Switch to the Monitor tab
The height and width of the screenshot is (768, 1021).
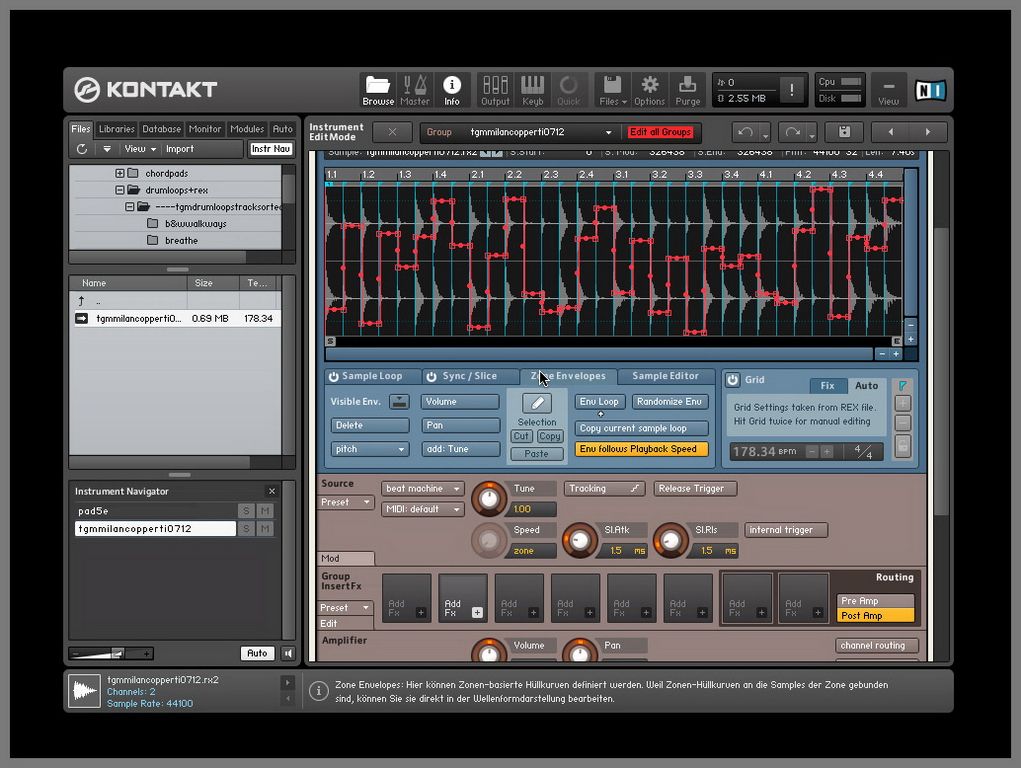[x=205, y=129]
